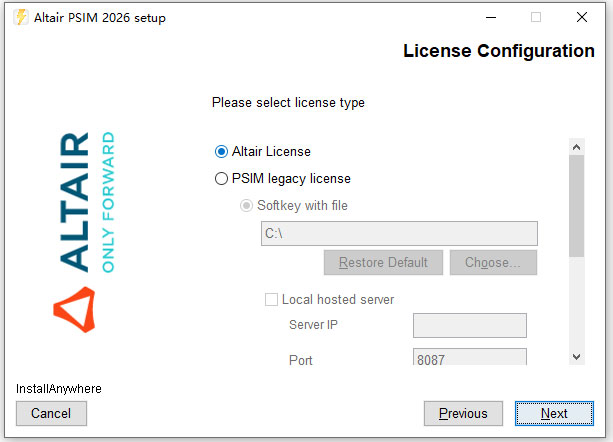Choose the PSIM legacy license option
The height and width of the screenshot is (442, 613).
tap(222, 179)
